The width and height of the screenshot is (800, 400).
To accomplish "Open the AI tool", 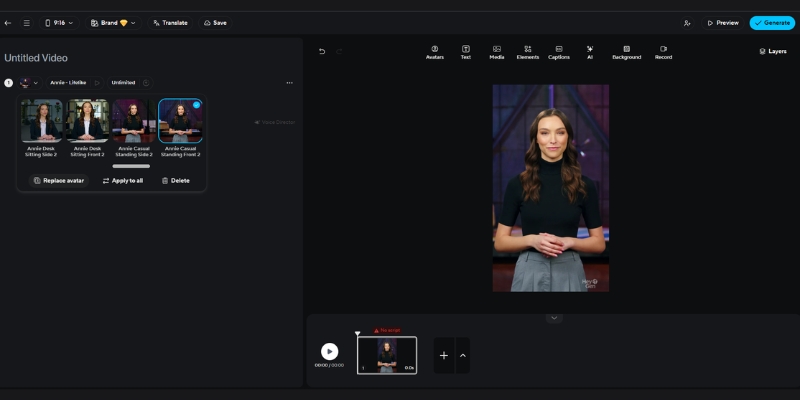I will click(590, 53).
